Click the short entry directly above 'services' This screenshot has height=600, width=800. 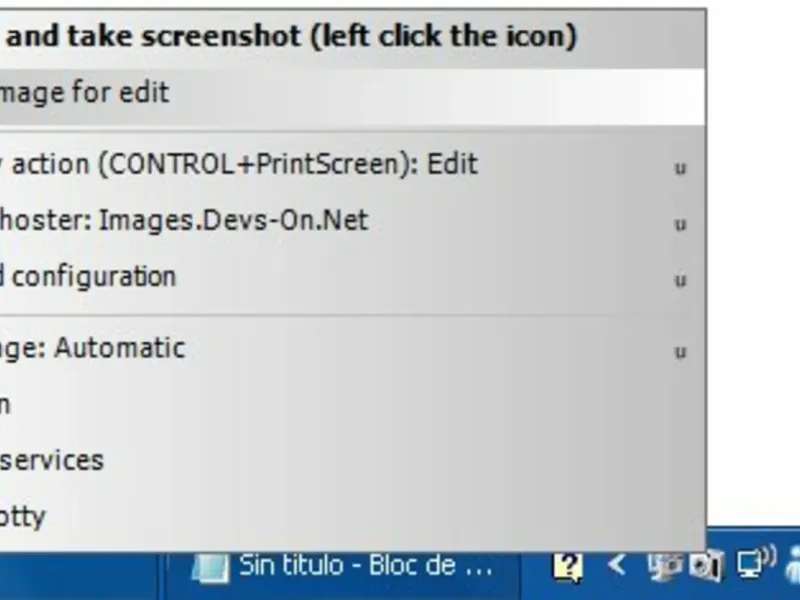tap(8, 404)
